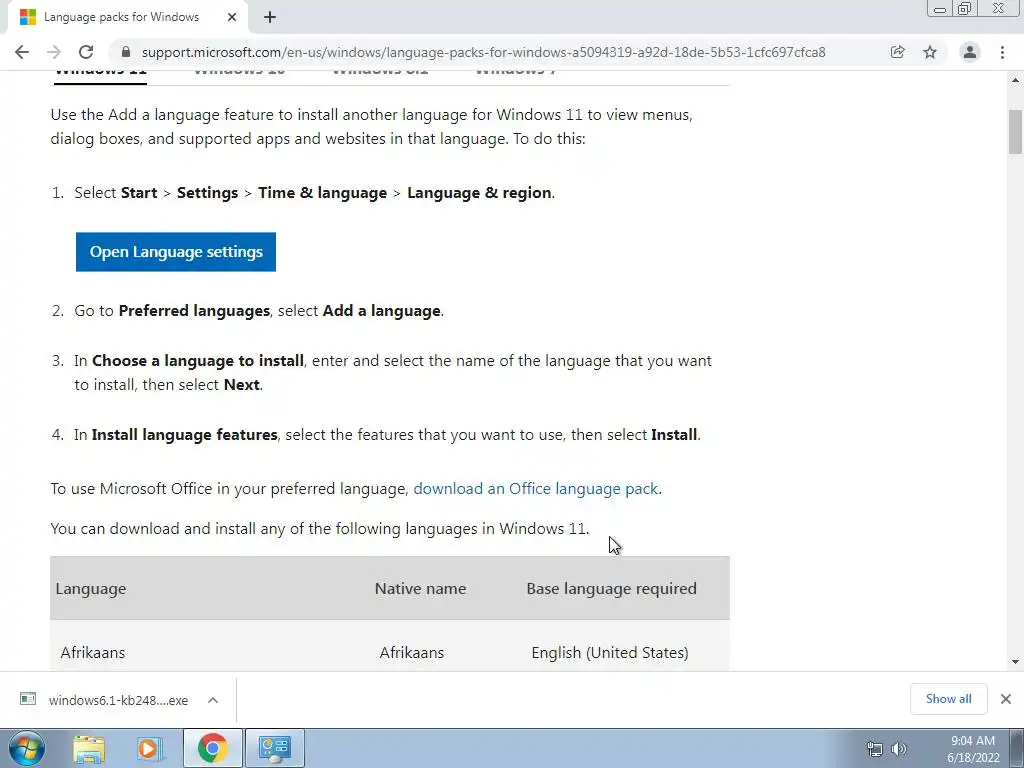Select Afrikaans in the Language column
Image resolution: width=1024 pixels, height=768 pixels.
tap(93, 652)
